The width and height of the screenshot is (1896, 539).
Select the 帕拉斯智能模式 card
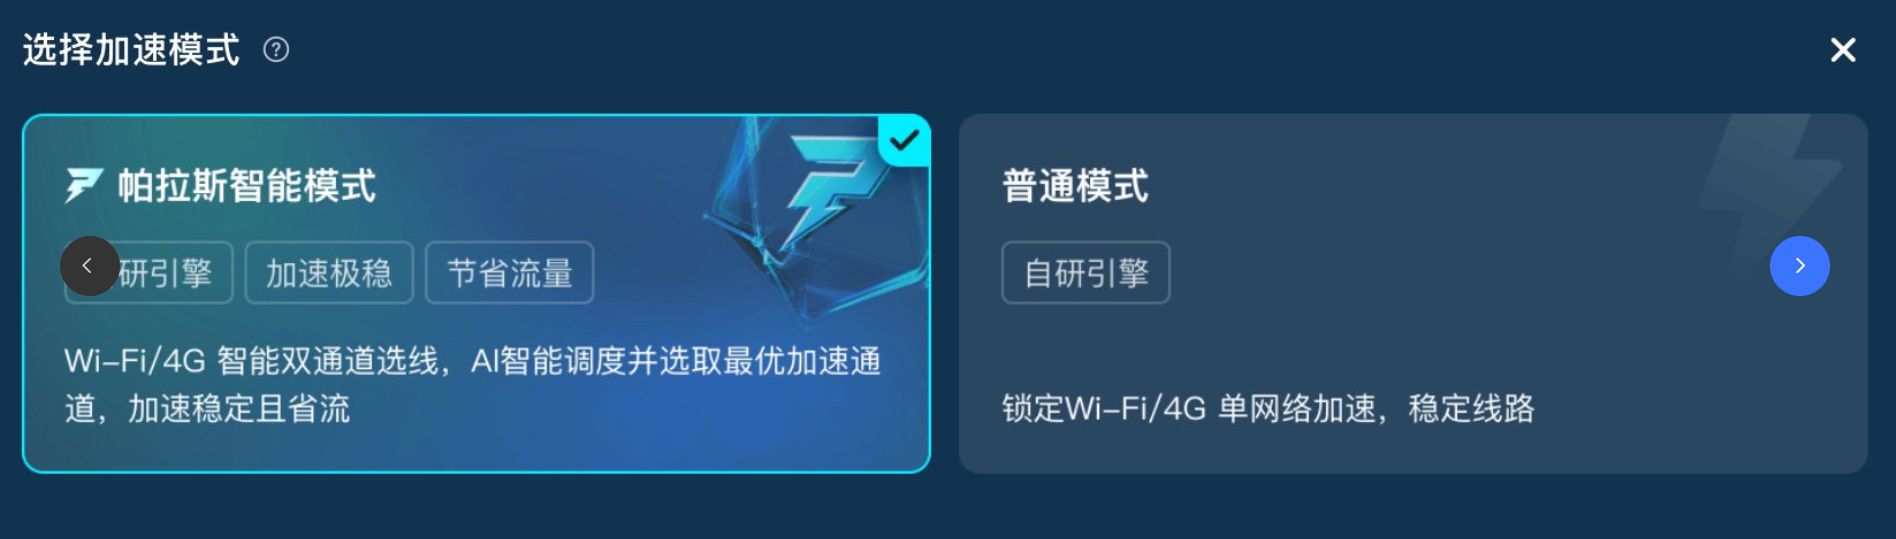[476, 293]
